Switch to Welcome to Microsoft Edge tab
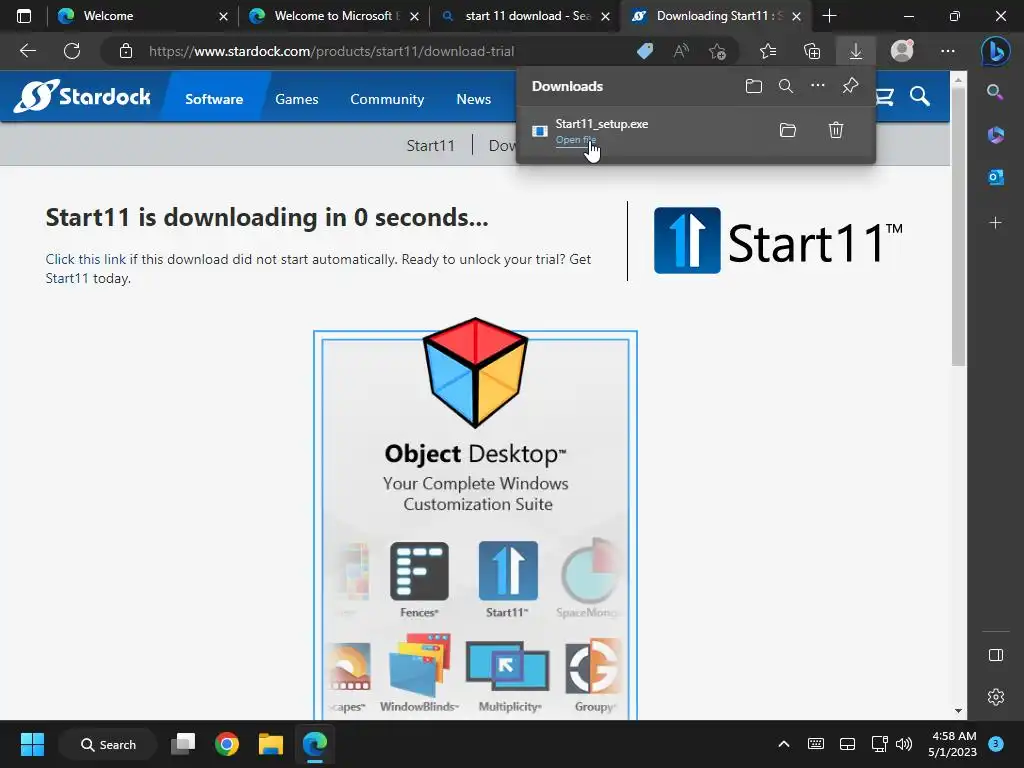1024x768 pixels. (333, 16)
